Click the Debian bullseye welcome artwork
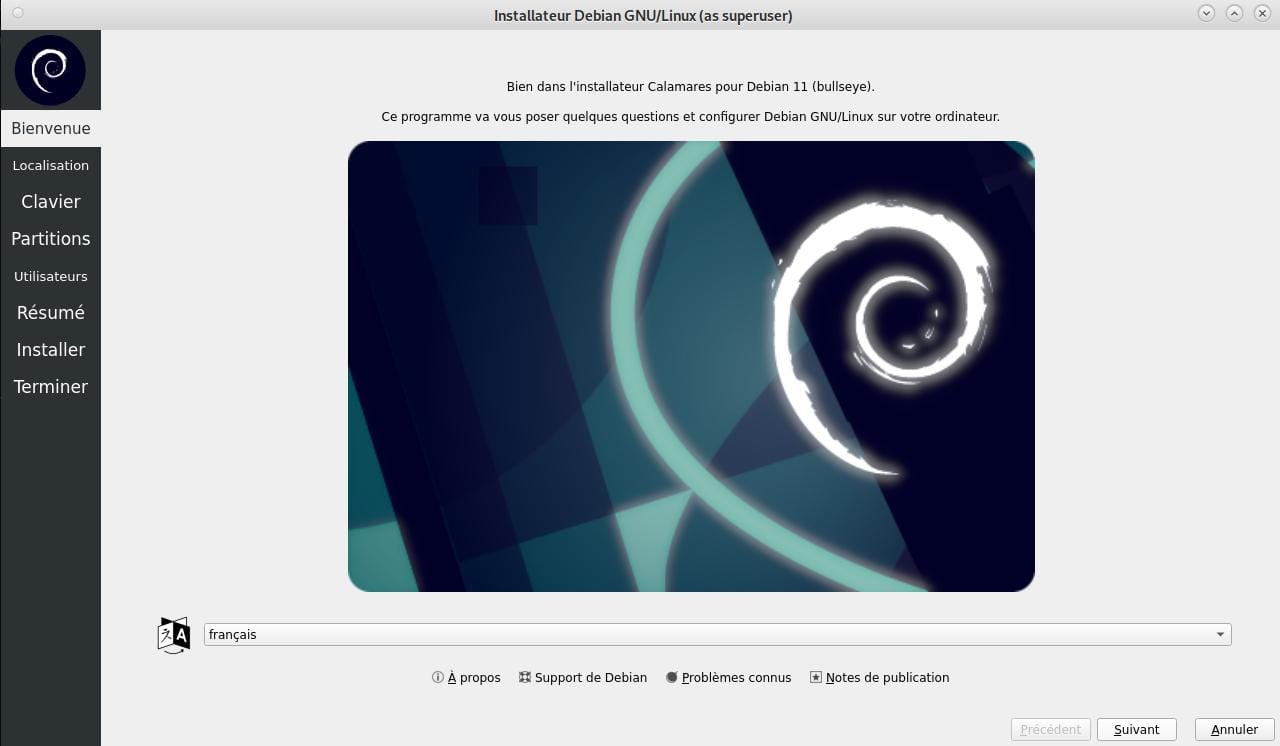 pyautogui.click(x=691, y=366)
